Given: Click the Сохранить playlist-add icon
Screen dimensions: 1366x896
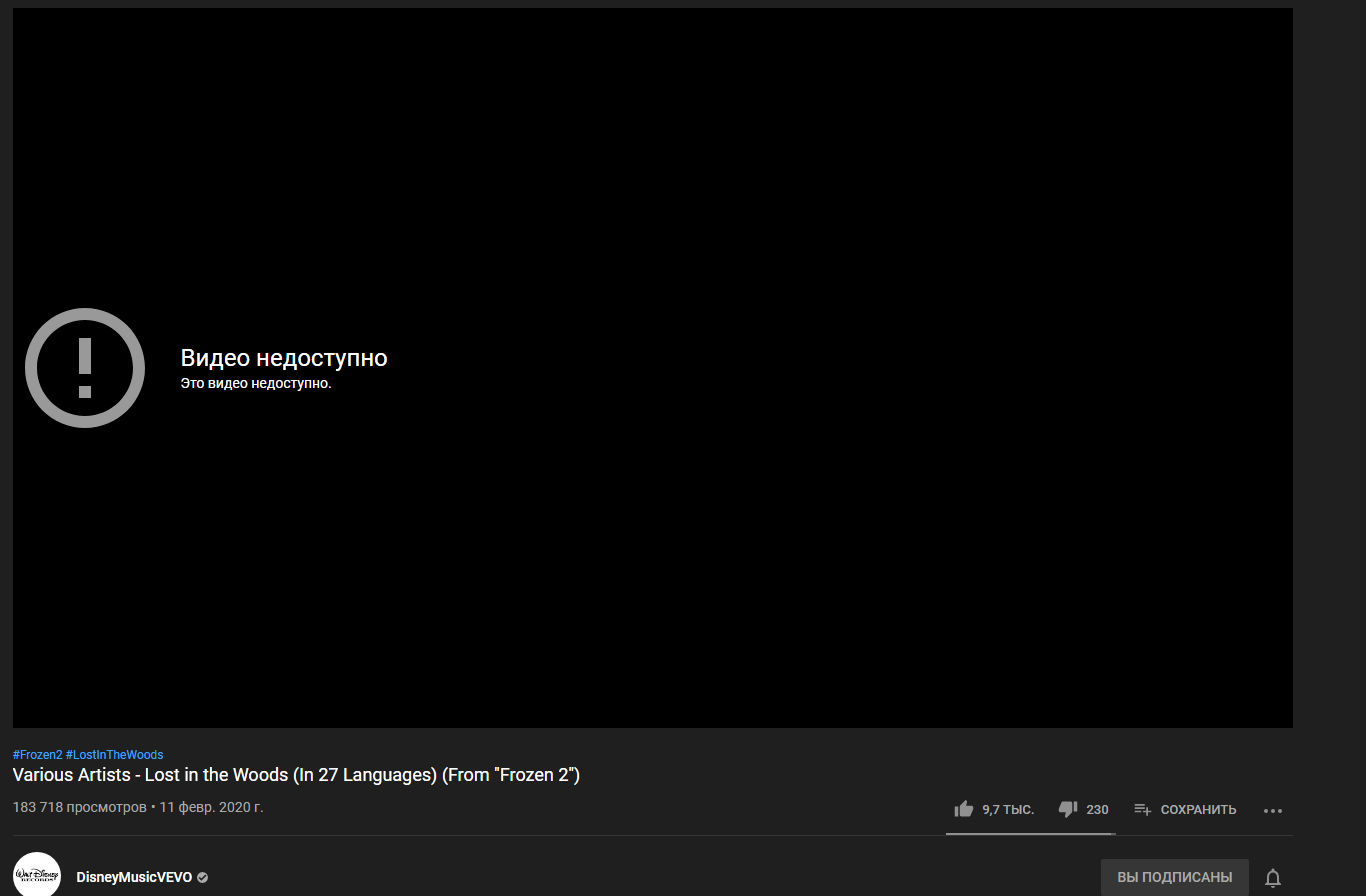Looking at the screenshot, I should pyautogui.click(x=1143, y=810).
